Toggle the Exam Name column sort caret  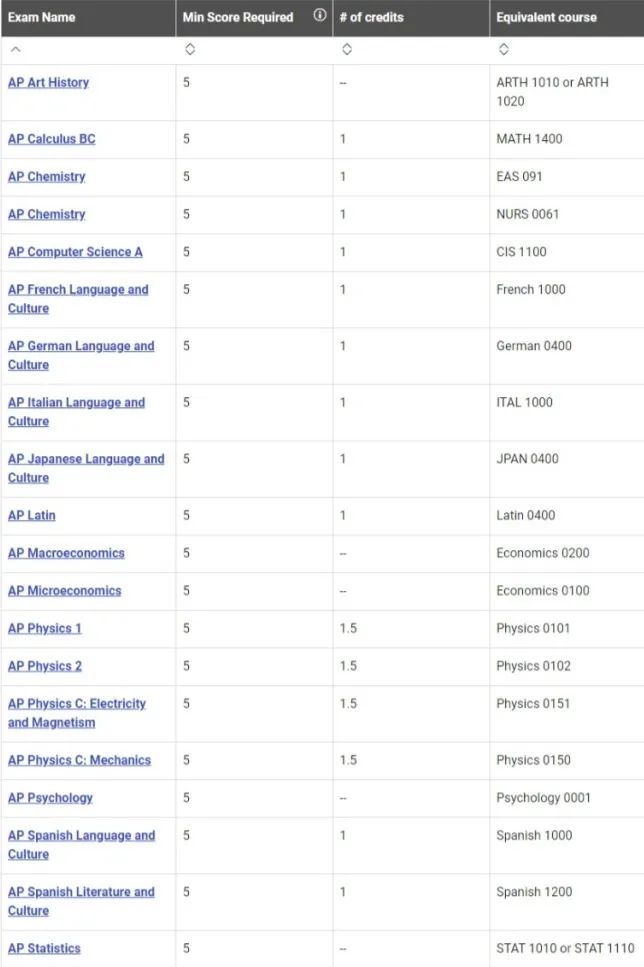[14, 50]
